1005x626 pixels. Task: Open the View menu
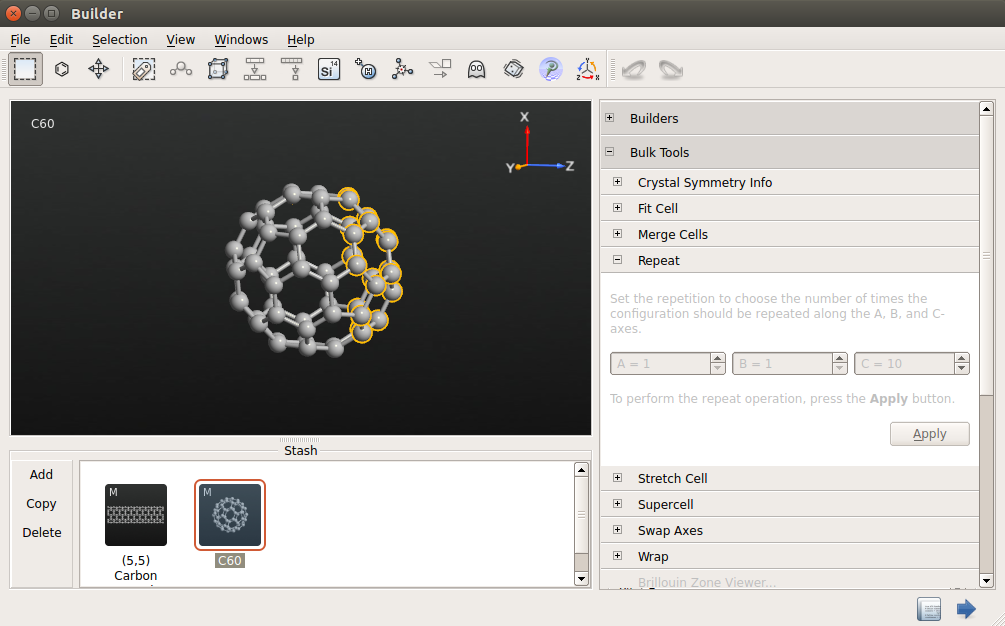(x=181, y=40)
